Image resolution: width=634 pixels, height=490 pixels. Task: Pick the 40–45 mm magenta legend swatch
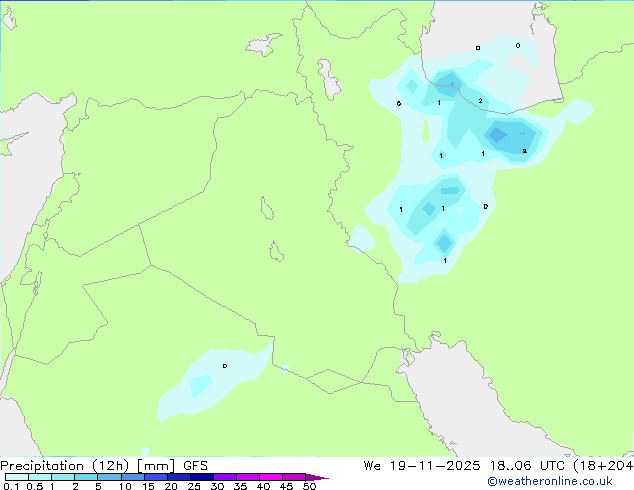(x=271, y=477)
